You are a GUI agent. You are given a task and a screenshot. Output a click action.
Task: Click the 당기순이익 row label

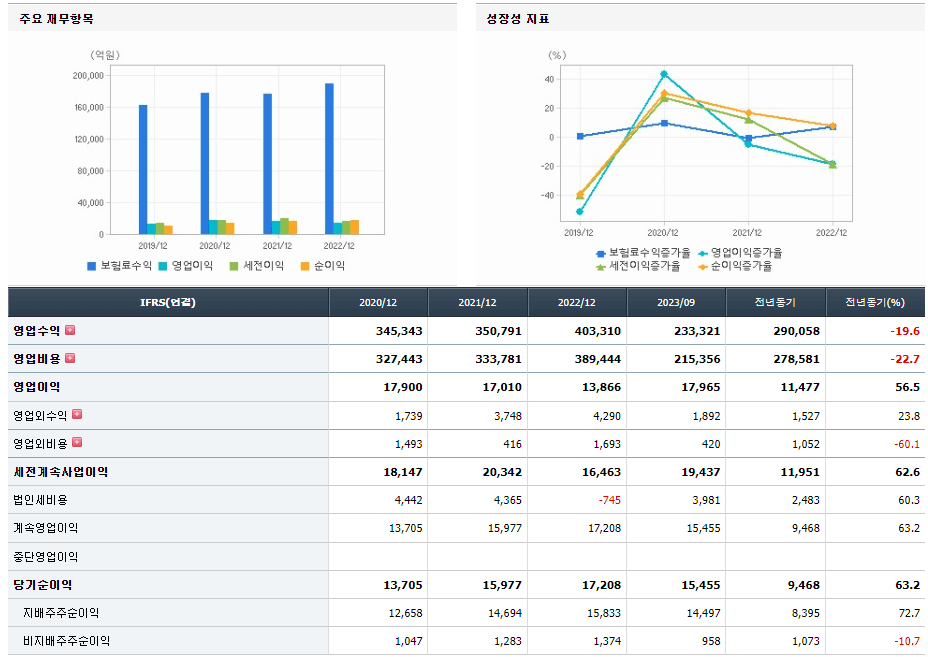click(x=43, y=585)
